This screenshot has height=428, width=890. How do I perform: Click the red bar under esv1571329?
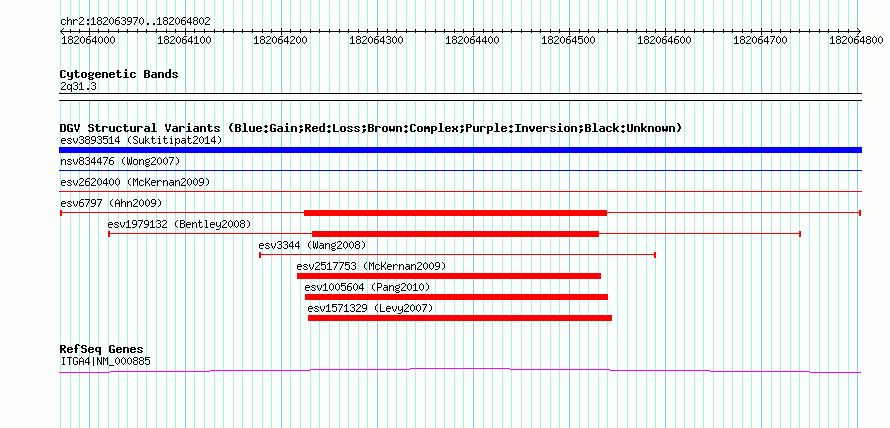(x=460, y=318)
